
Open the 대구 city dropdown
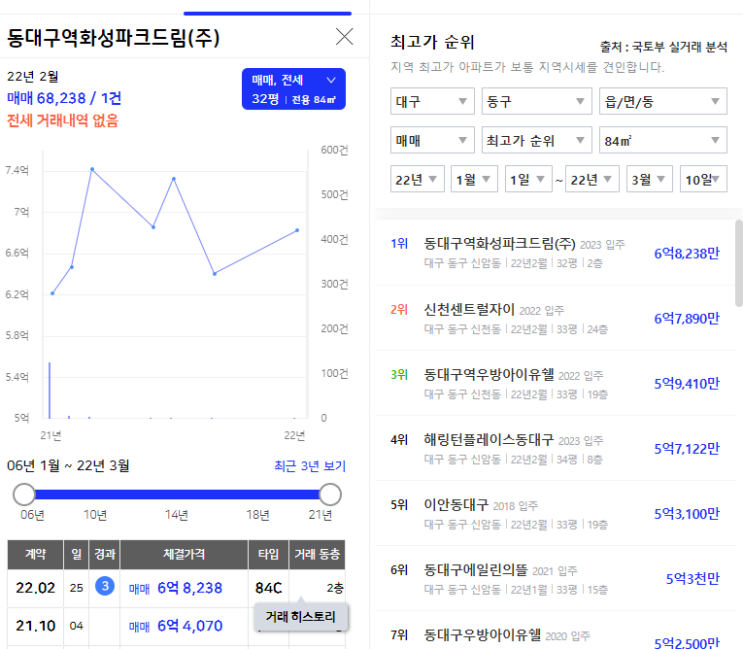click(x=432, y=101)
